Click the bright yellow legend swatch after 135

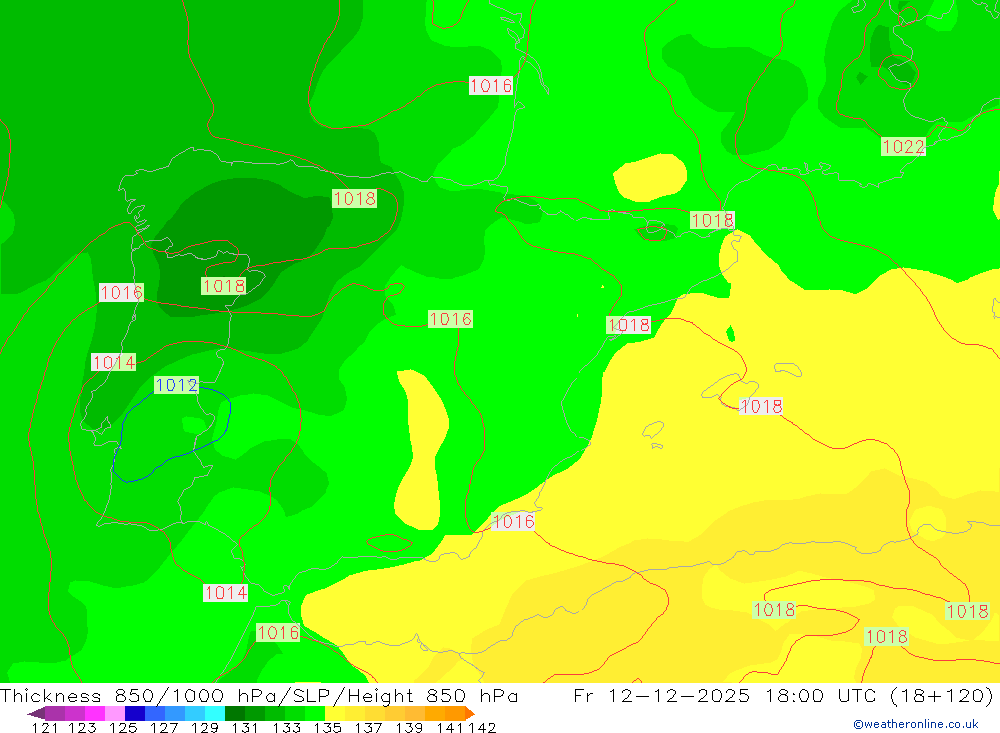click(x=335, y=713)
